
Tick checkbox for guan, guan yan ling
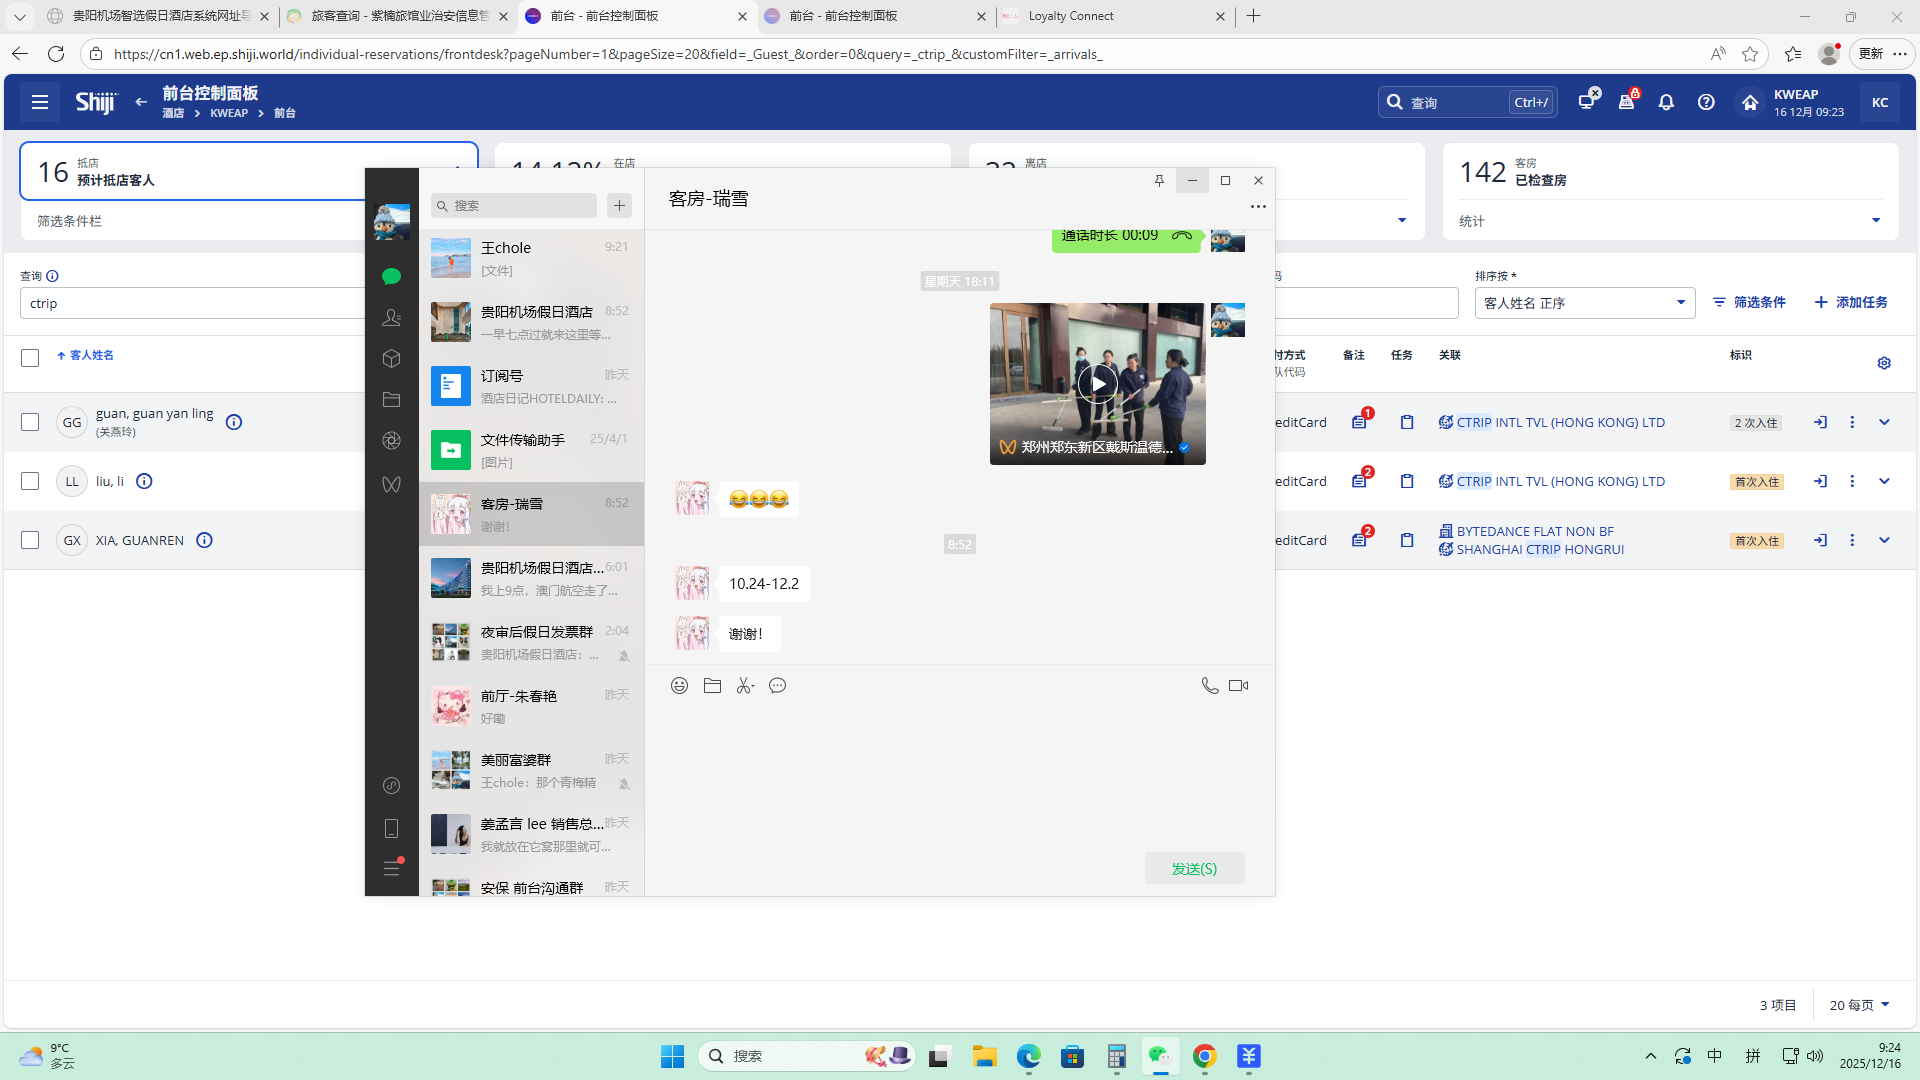30,422
